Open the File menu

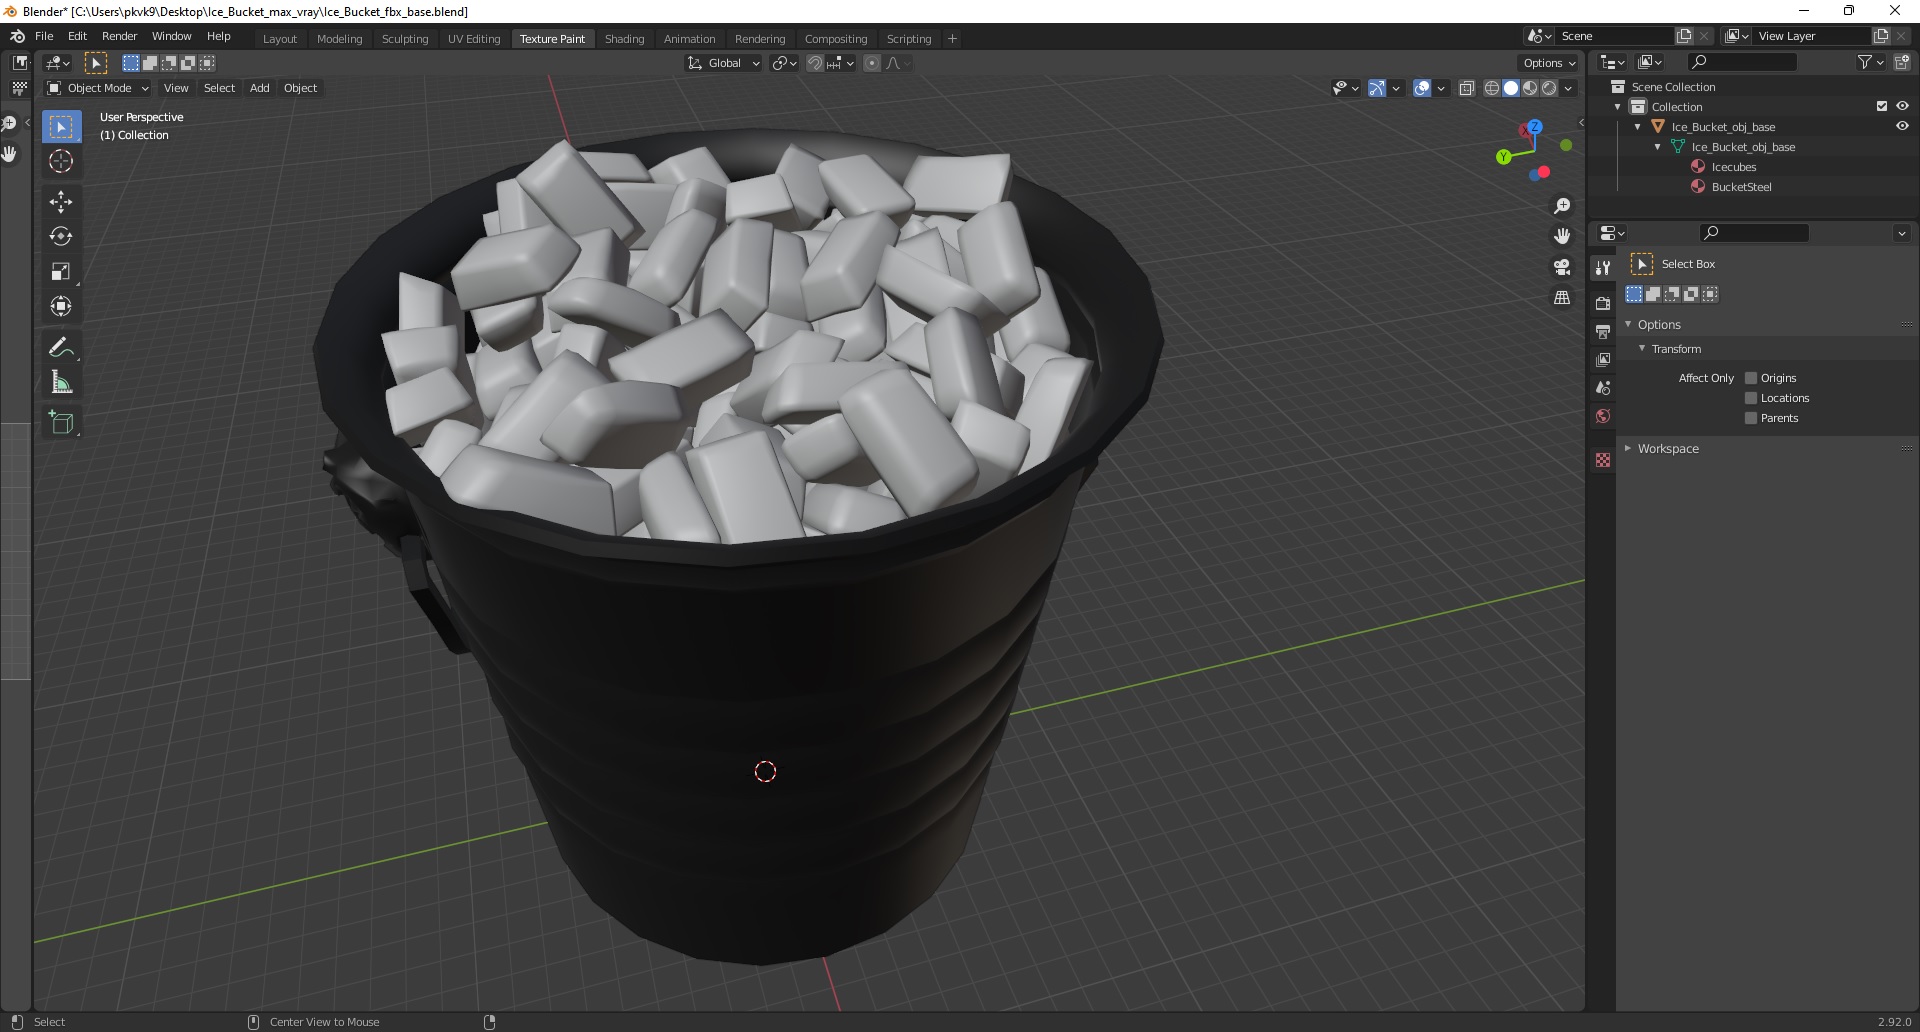coord(44,36)
